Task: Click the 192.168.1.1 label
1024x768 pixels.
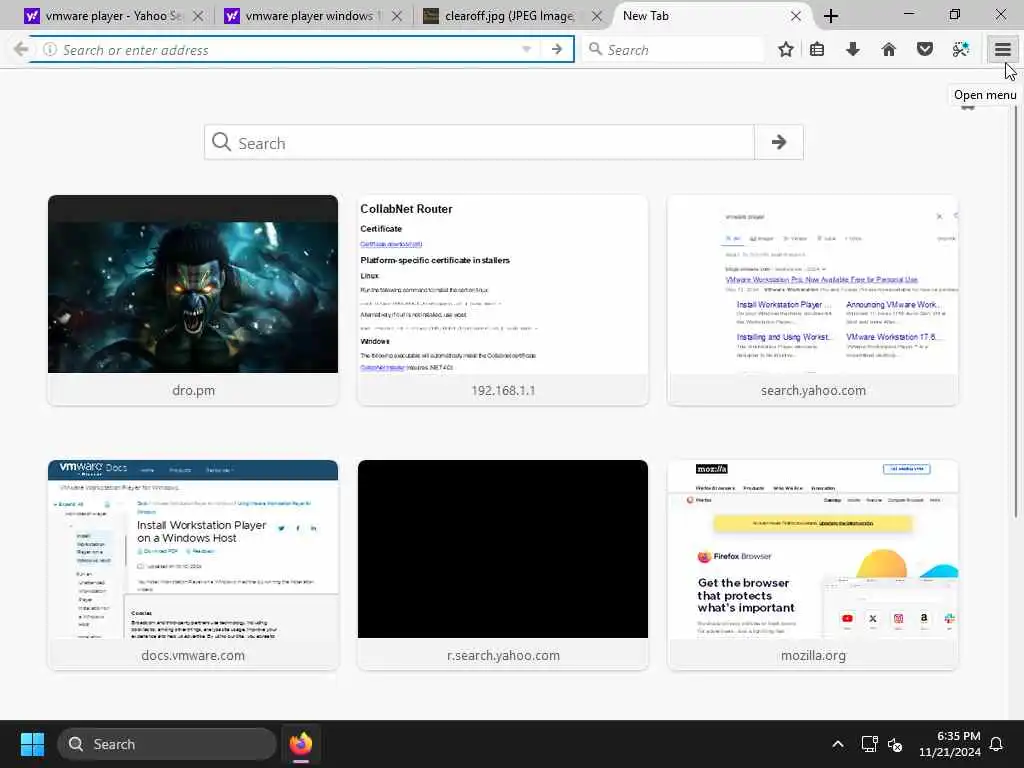Action: point(503,391)
